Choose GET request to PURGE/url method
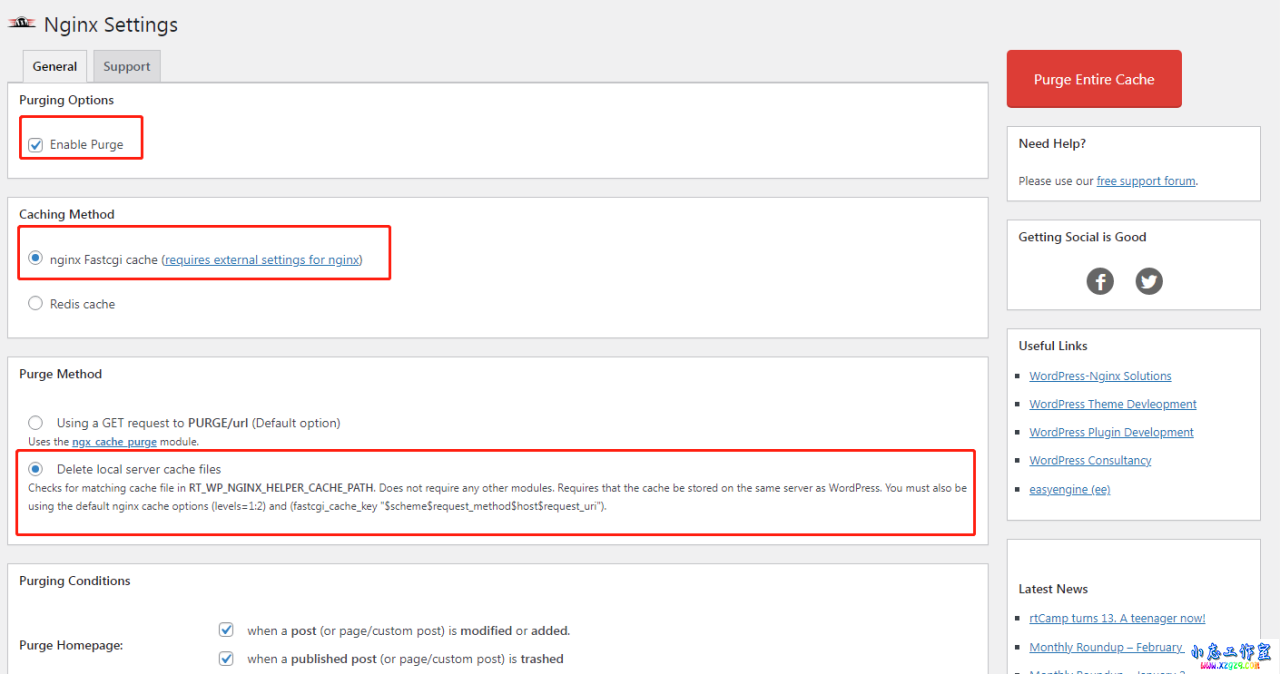Screen dimensions: 1280x674 point(36,423)
